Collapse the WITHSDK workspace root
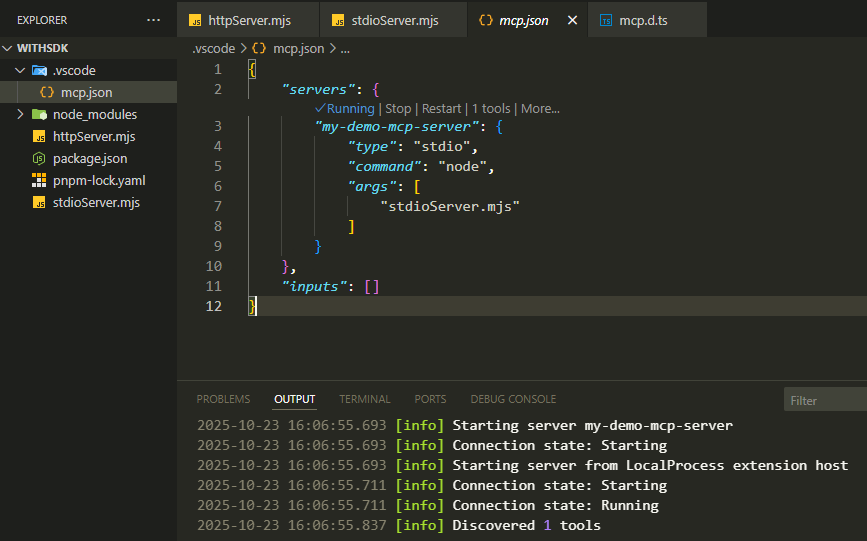This screenshot has width=867, height=541. tap(8, 48)
